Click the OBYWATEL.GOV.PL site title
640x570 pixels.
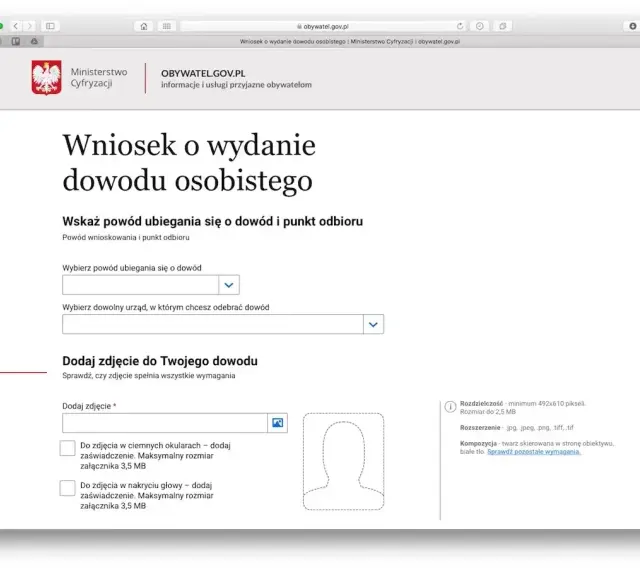203,73
